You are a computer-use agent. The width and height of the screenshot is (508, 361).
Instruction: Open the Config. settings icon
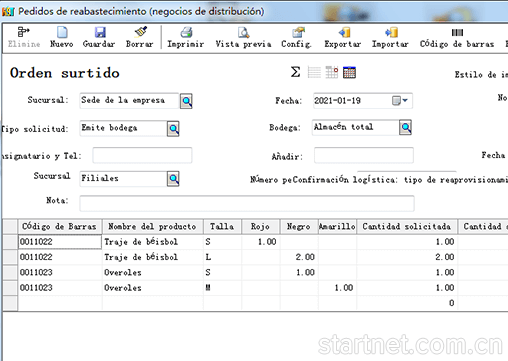point(298,32)
